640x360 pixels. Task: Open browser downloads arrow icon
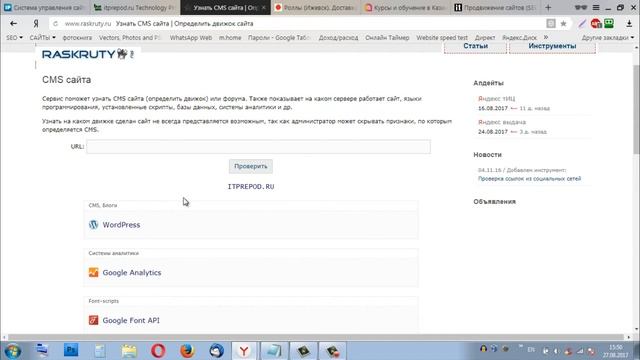click(x=629, y=24)
